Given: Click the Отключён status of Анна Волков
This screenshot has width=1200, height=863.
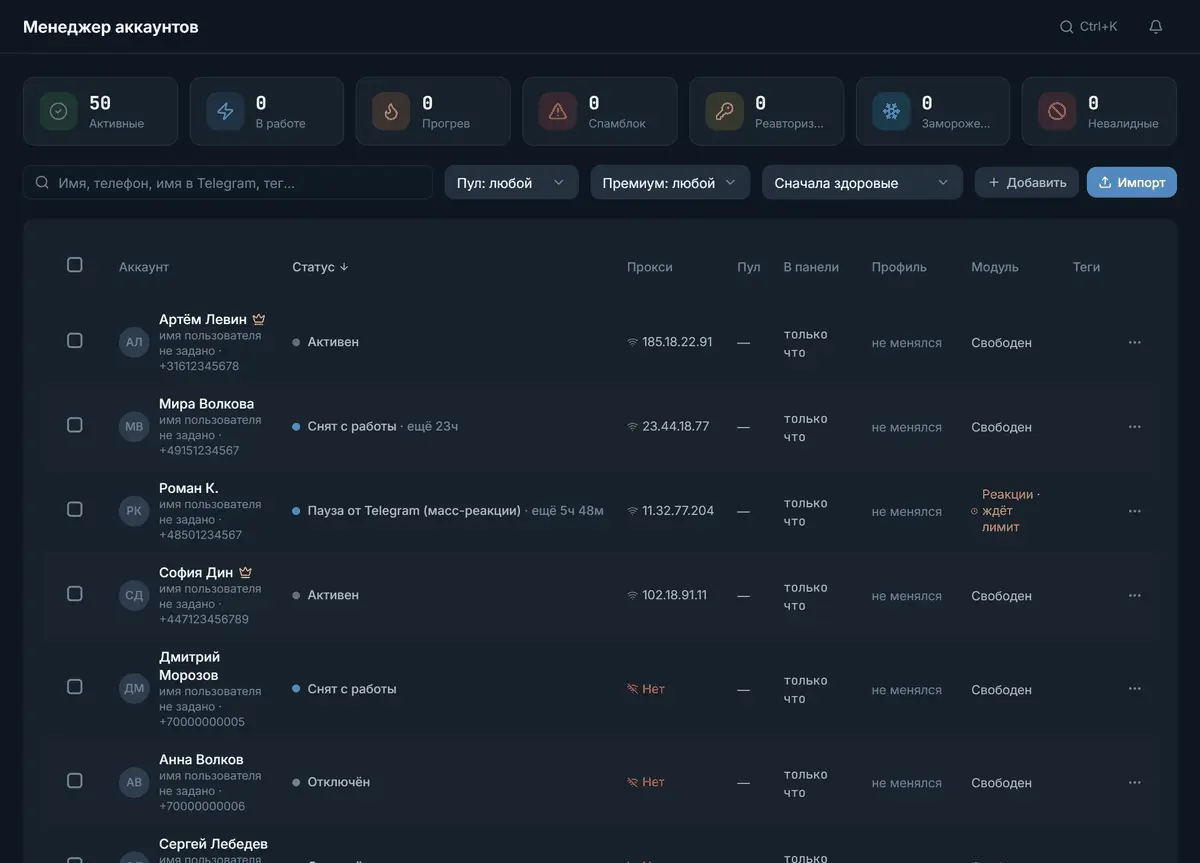Looking at the screenshot, I should pyautogui.click(x=339, y=782).
